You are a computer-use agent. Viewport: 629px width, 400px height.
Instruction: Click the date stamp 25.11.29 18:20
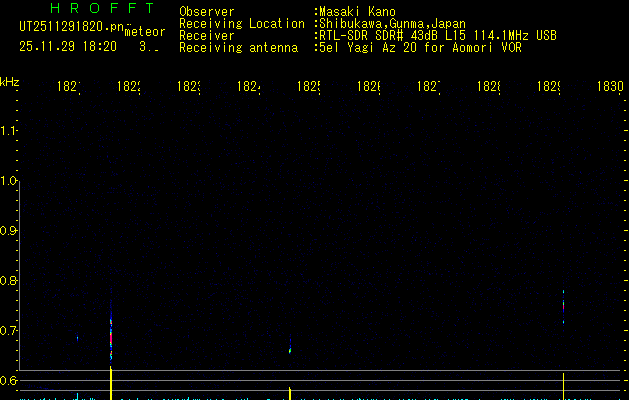click(68, 47)
